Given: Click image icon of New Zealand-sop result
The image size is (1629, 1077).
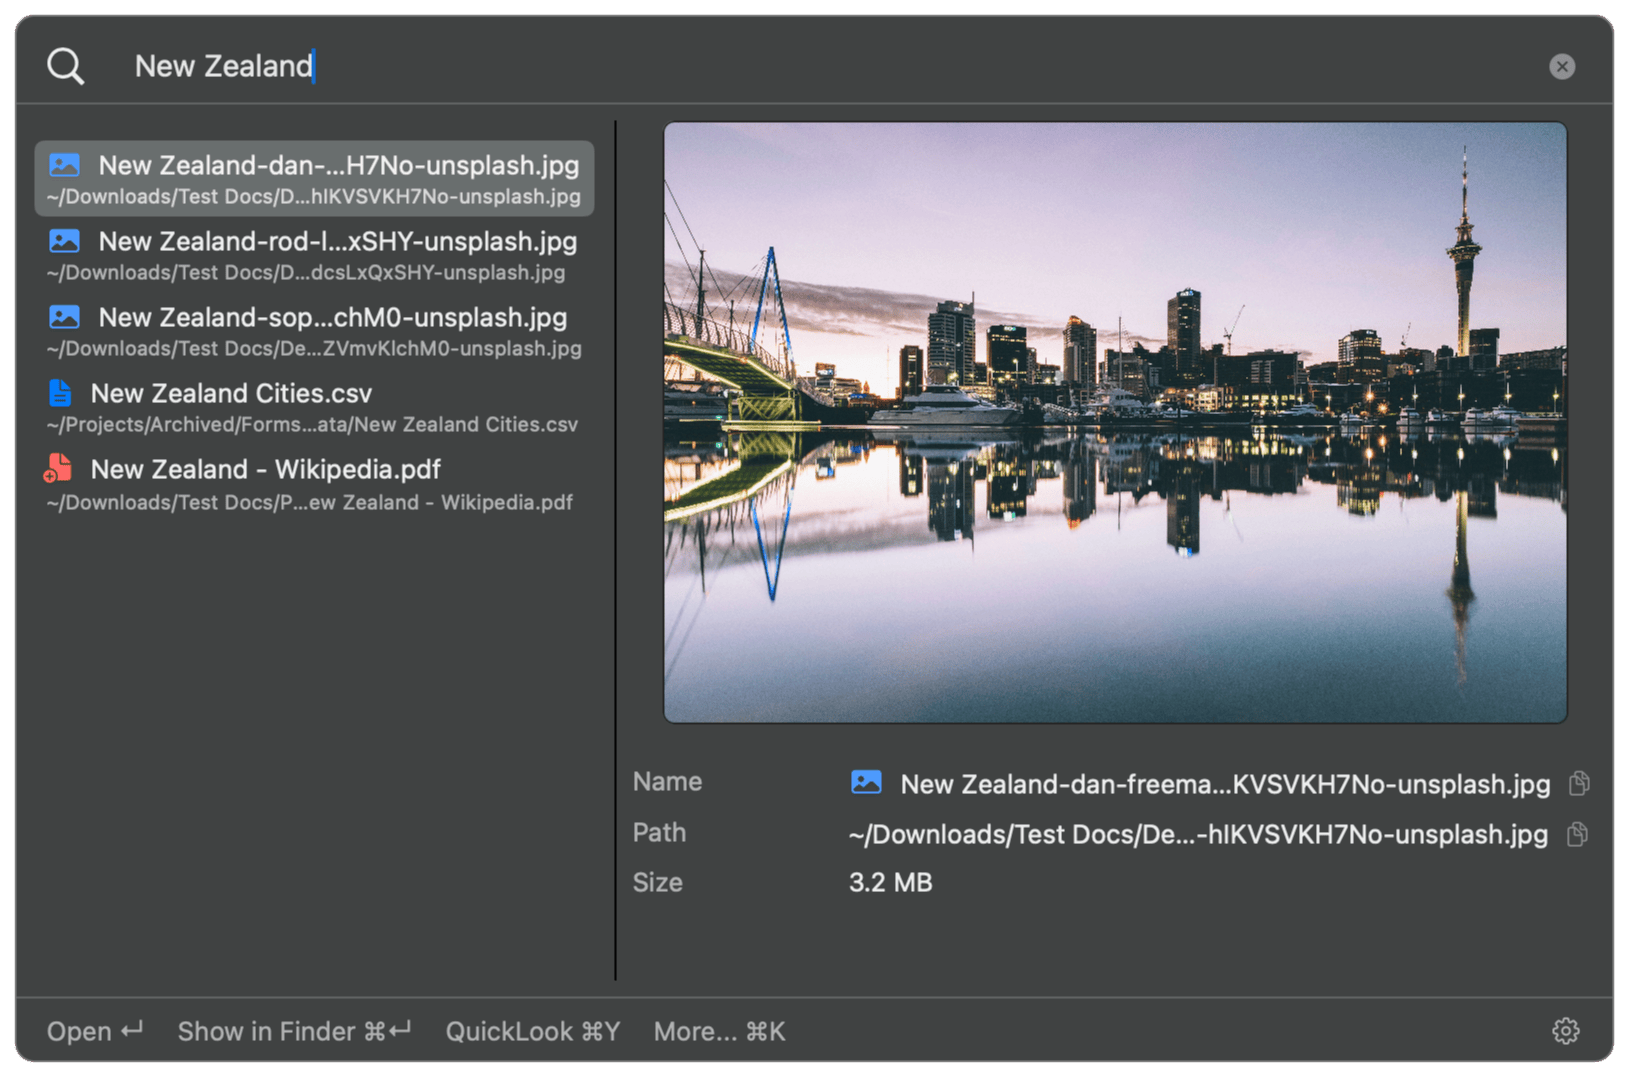Looking at the screenshot, I should coord(65,317).
